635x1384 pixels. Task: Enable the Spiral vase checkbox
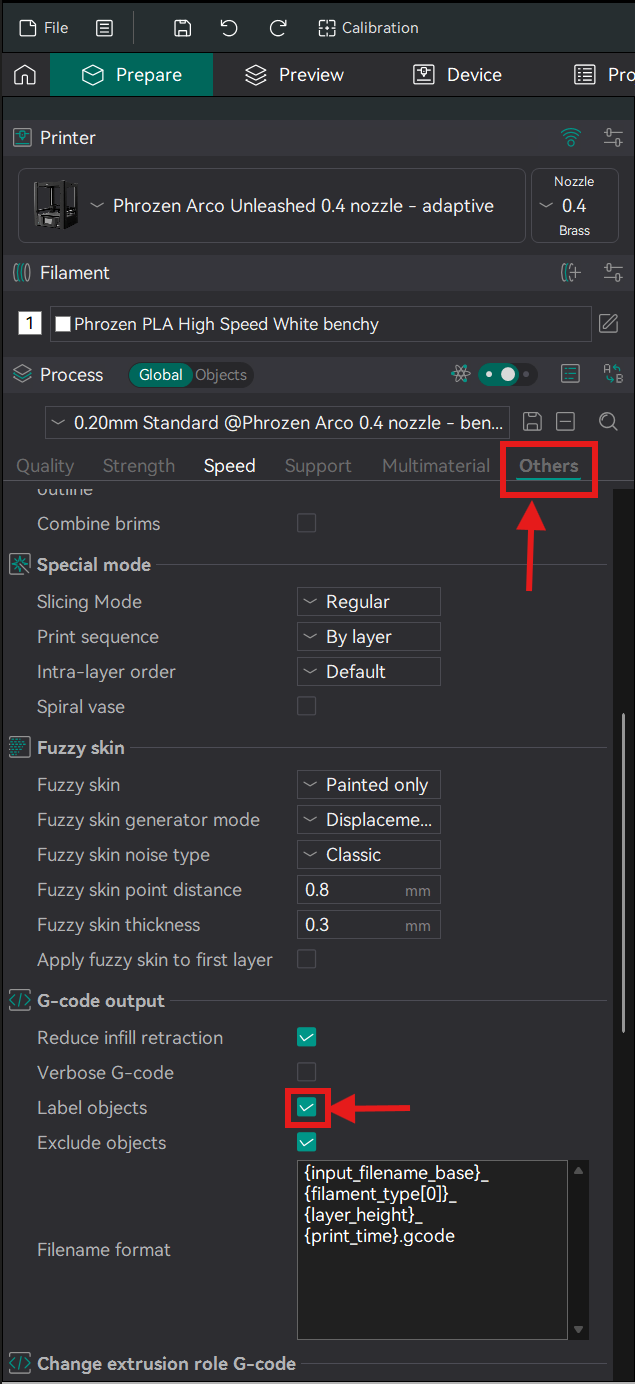(x=307, y=706)
